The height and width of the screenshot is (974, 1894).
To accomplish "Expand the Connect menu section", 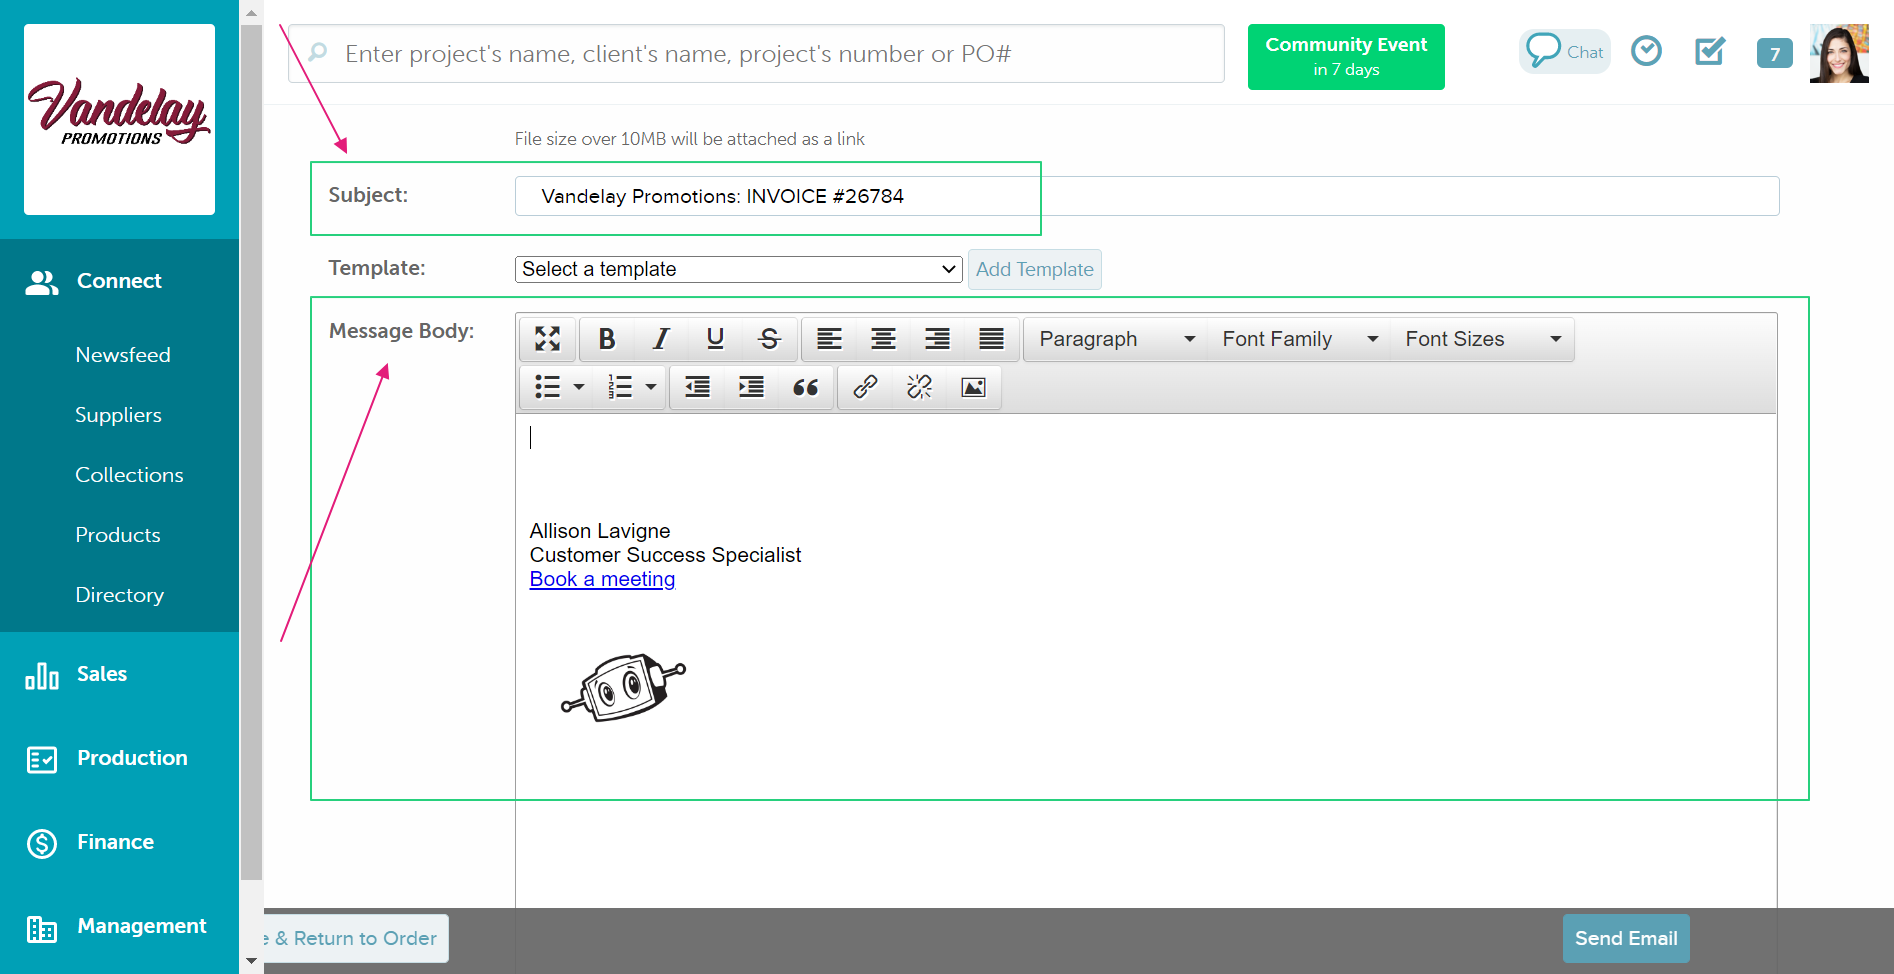I will click(119, 281).
